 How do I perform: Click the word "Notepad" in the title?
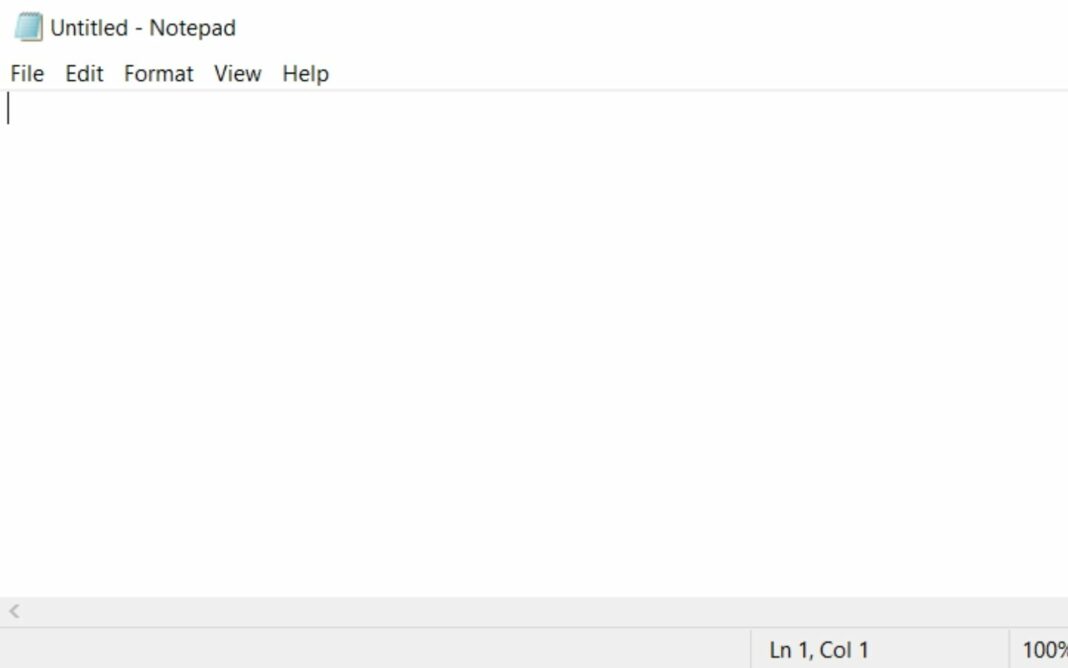[x=193, y=28]
